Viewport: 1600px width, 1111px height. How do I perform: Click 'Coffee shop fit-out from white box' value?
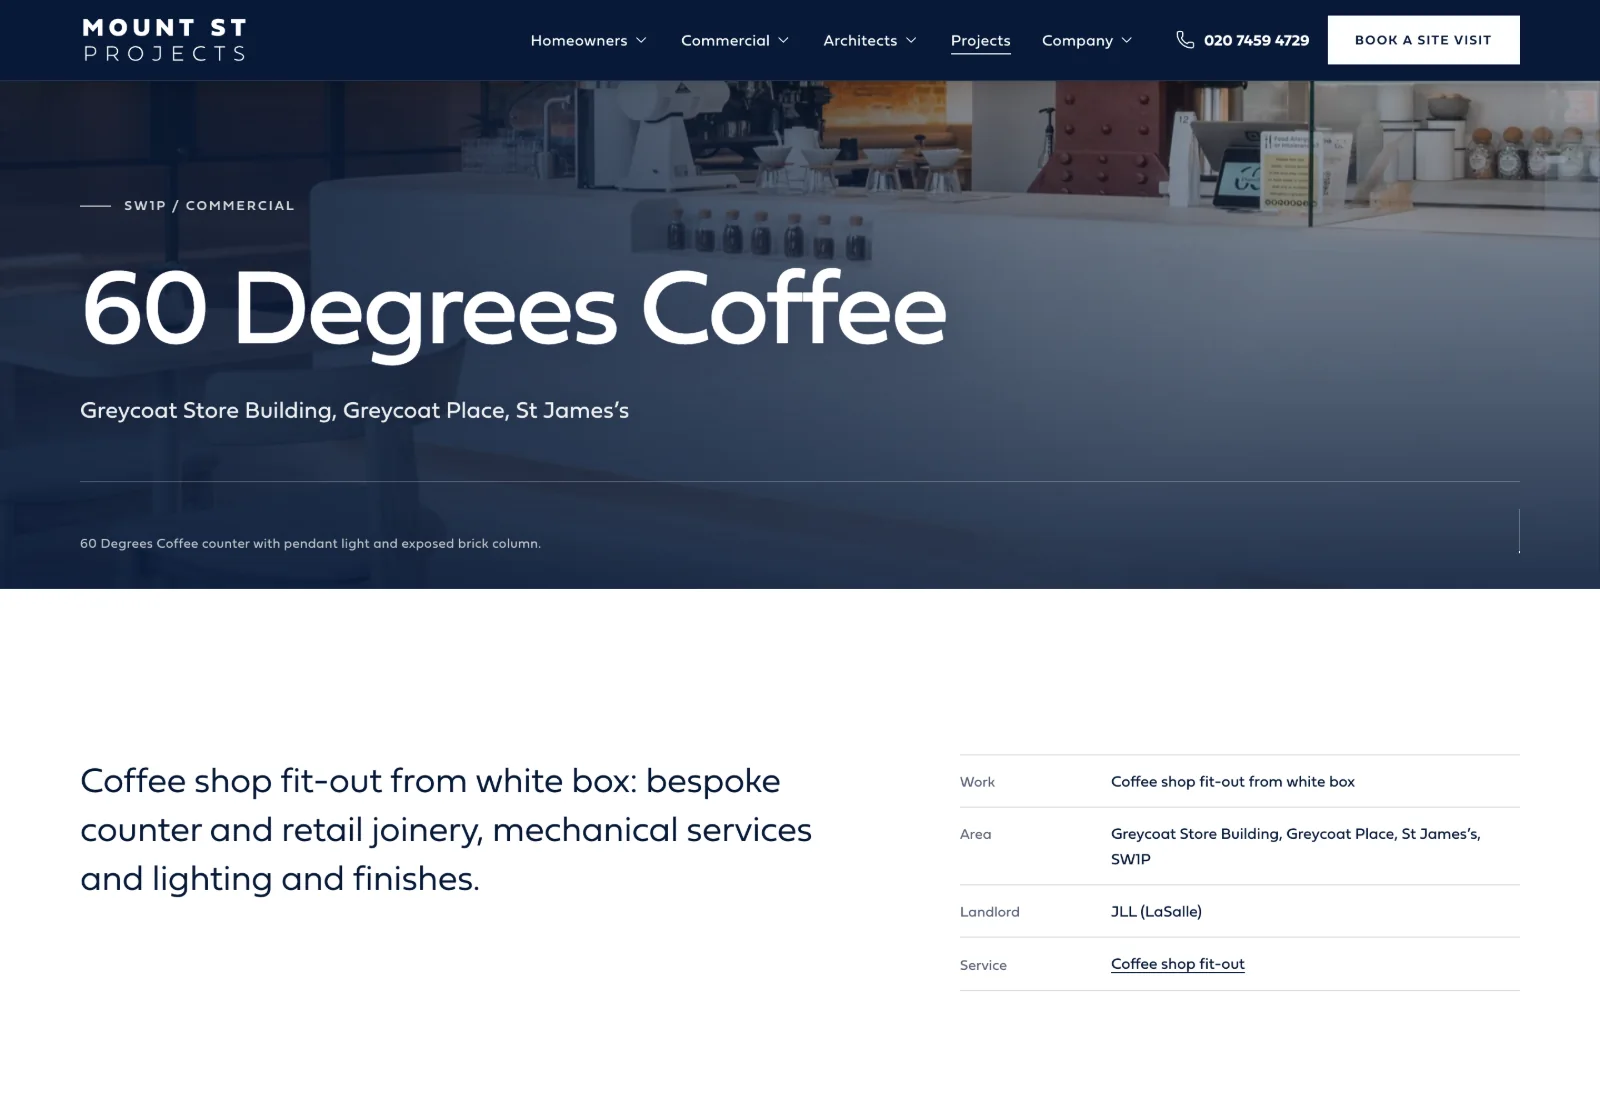click(x=1232, y=781)
